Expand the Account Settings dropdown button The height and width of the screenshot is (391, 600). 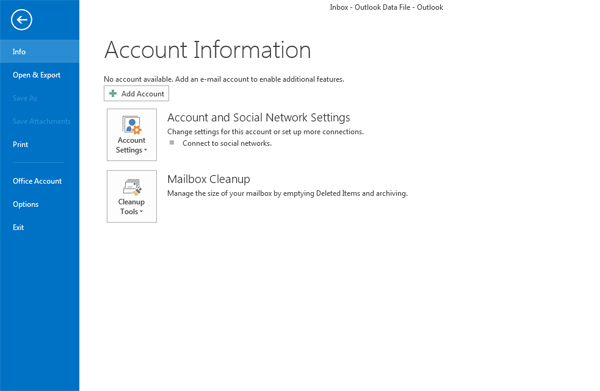click(132, 135)
